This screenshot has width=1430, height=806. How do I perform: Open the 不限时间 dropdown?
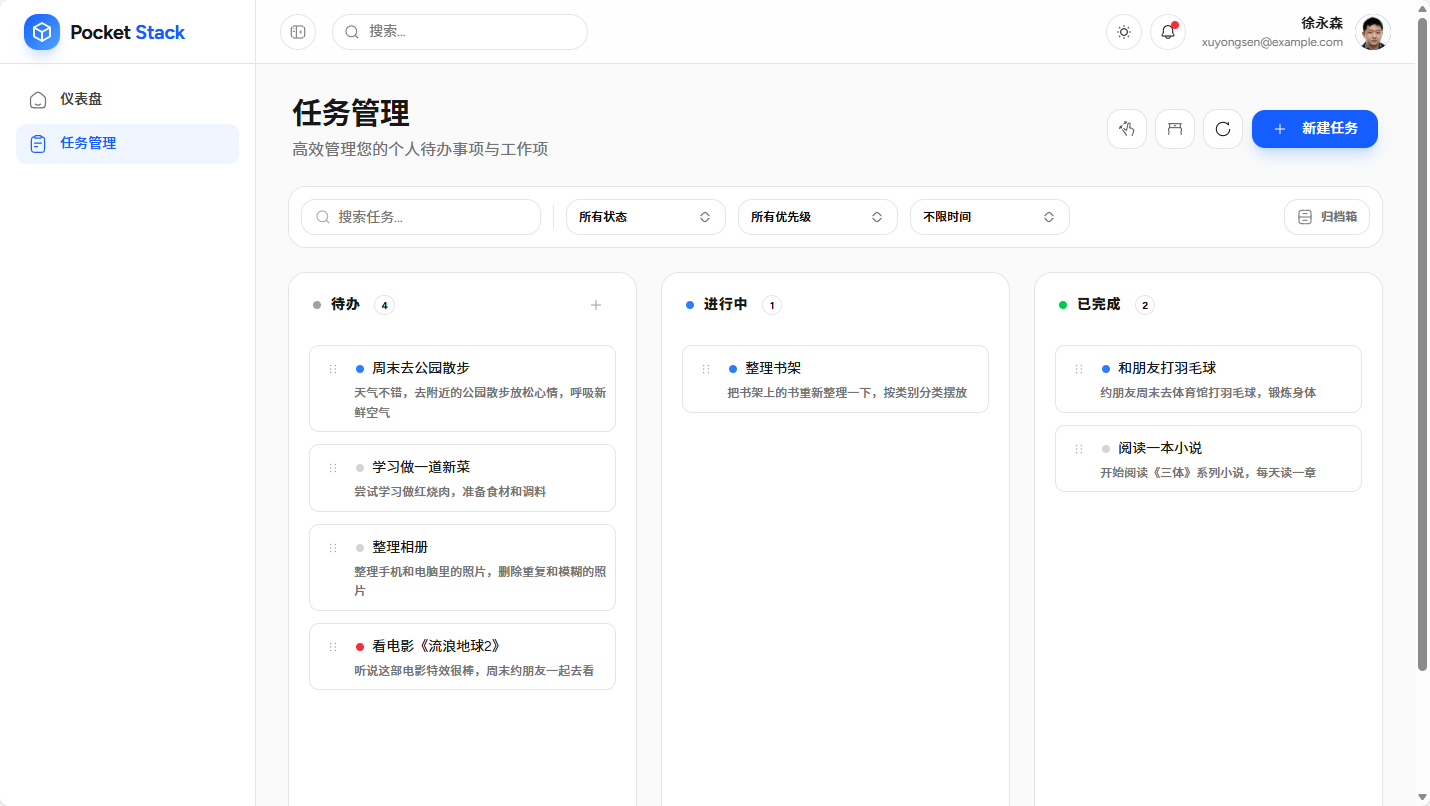click(989, 217)
